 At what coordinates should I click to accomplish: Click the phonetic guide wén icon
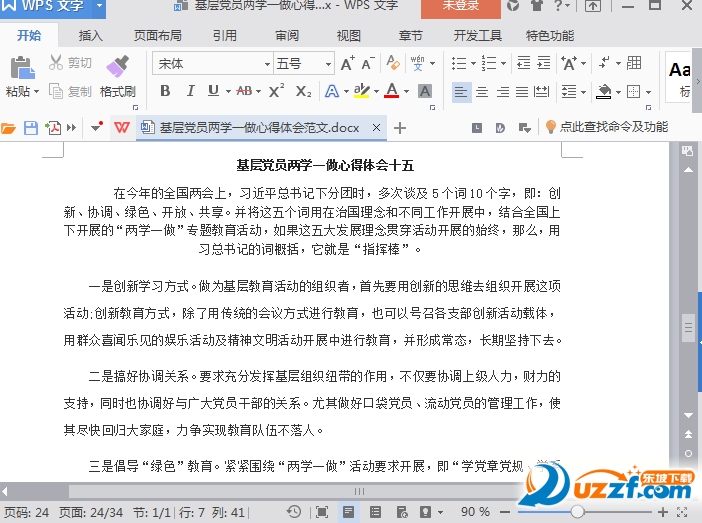click(x=418, y=63)
